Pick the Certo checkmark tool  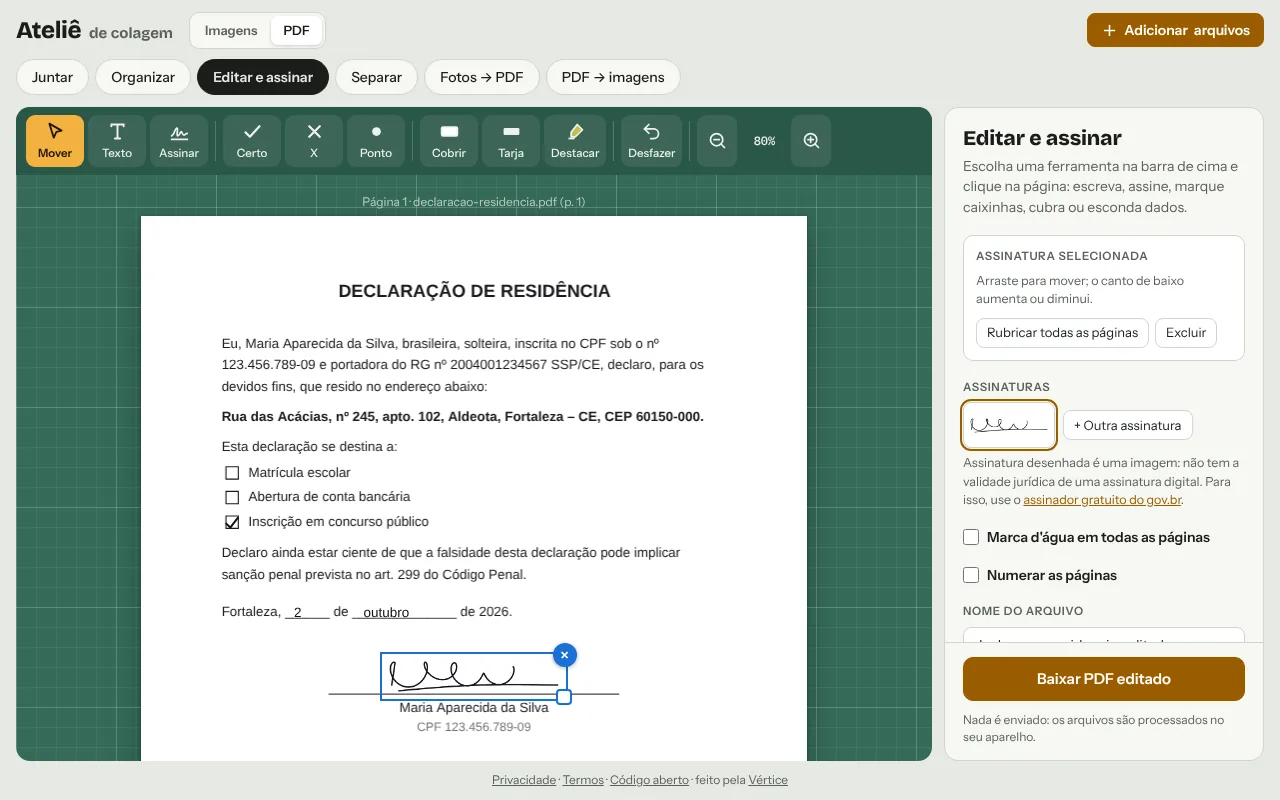(252, 141)
